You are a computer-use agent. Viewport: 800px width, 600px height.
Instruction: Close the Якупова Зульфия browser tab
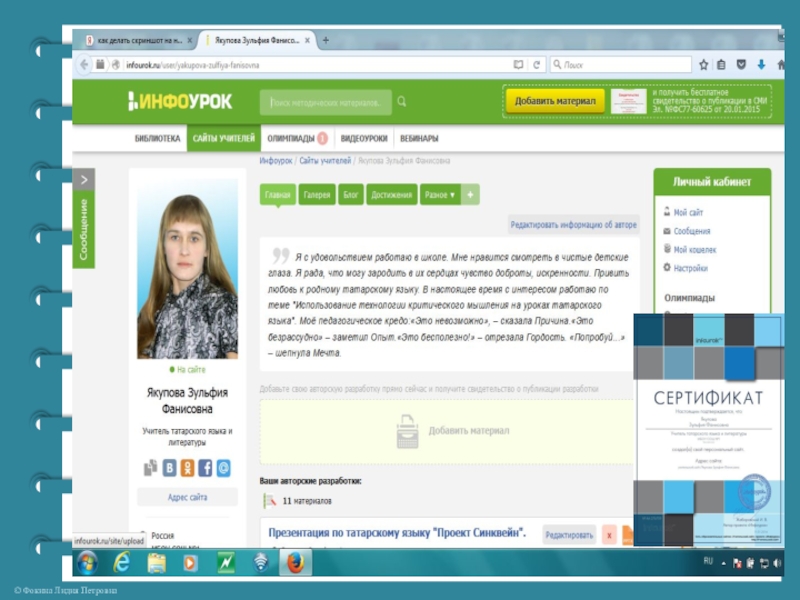click(307, 40)
